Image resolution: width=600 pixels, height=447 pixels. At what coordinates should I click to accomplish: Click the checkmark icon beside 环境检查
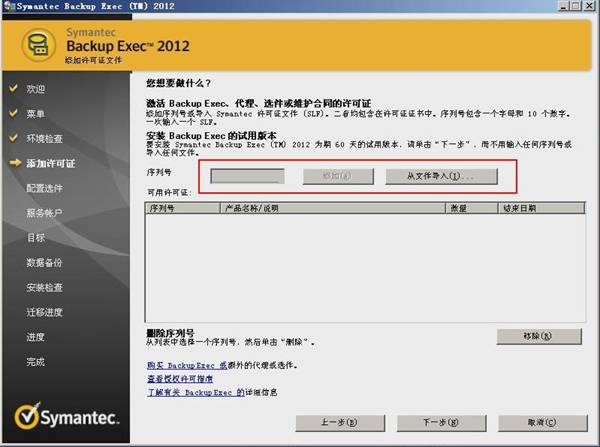pos(13,138)
